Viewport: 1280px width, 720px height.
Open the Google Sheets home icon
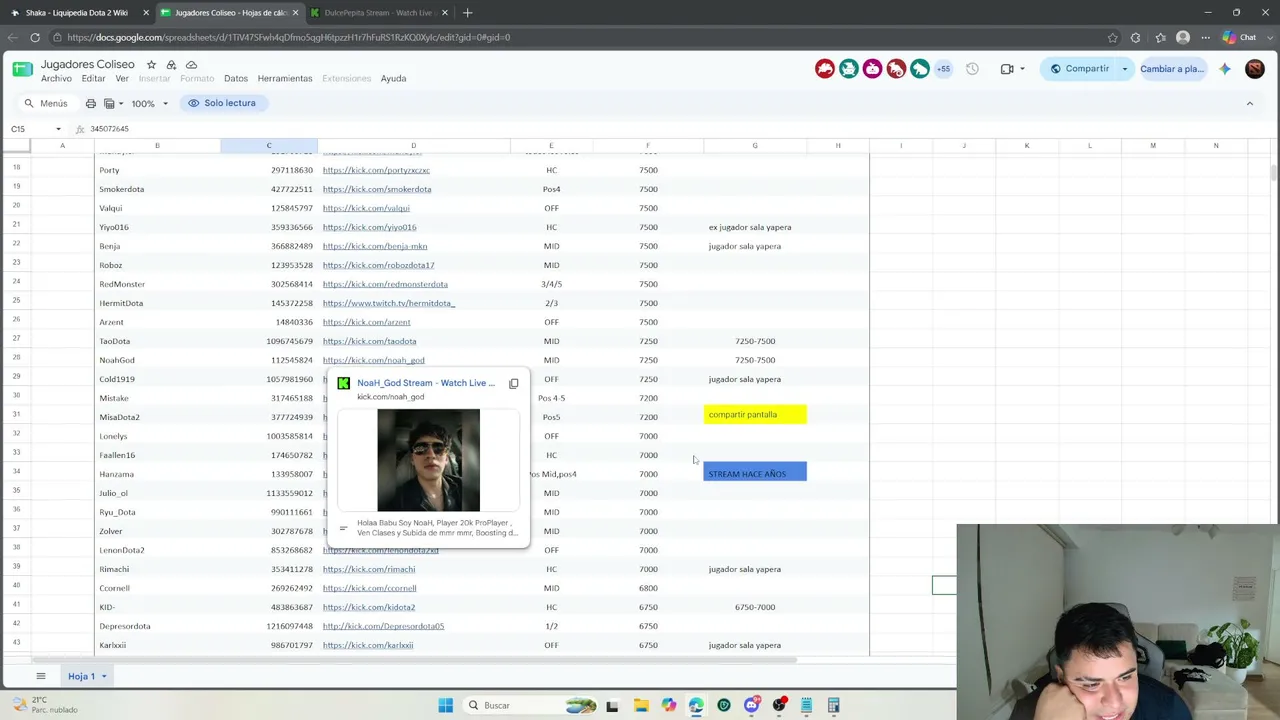22,69
